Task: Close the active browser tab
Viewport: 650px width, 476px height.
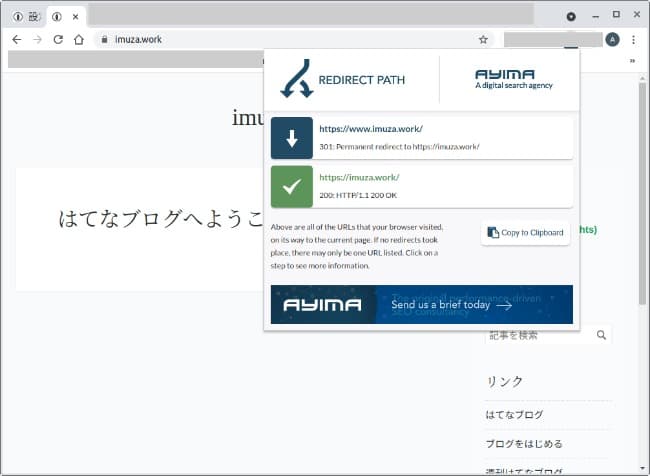Action: (x=75, y=17)
